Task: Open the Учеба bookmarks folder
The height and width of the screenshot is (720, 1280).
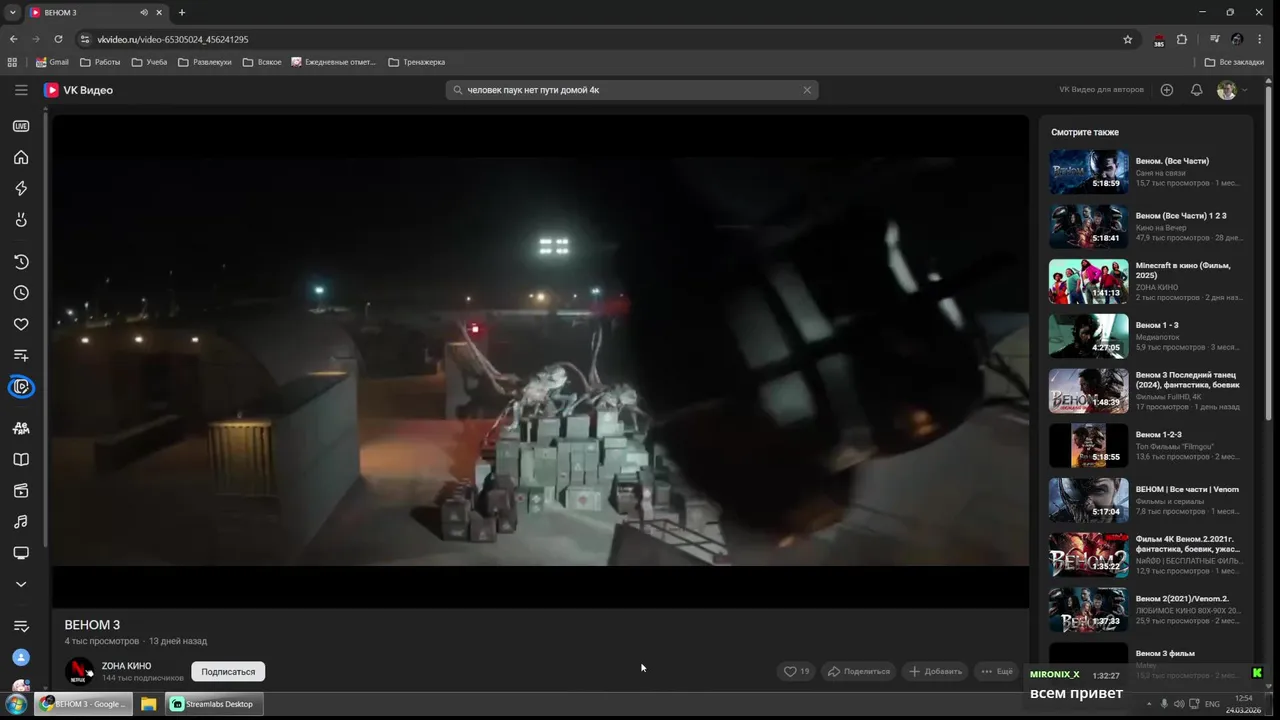Action: click(x=150, y=62)
